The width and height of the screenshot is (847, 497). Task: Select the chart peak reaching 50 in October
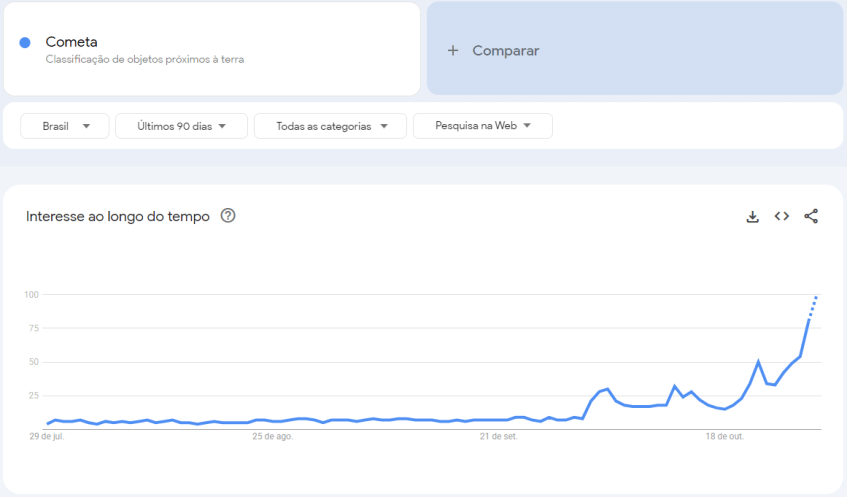pyautogui.click(x=758, y=361)
